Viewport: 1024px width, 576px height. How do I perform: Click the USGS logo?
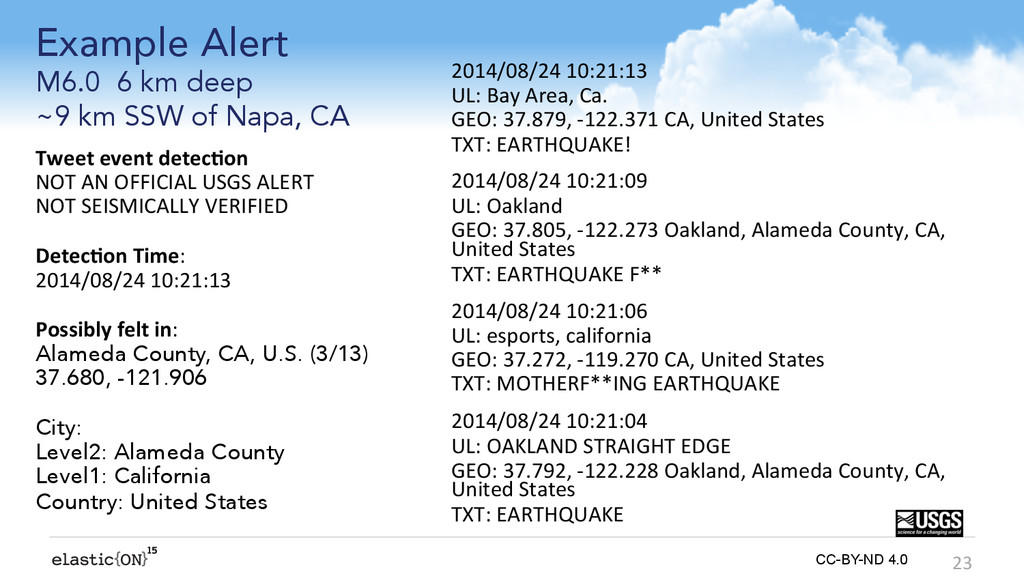pos(929,522)
